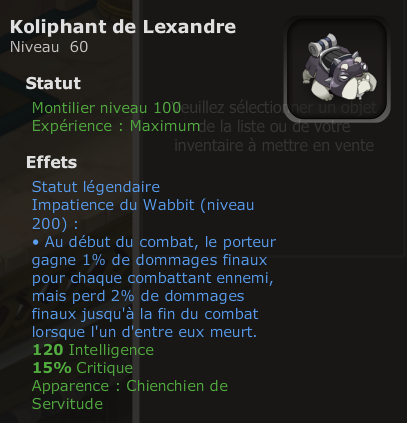Click 'pour chaque combattant ennemi' text

153,278
